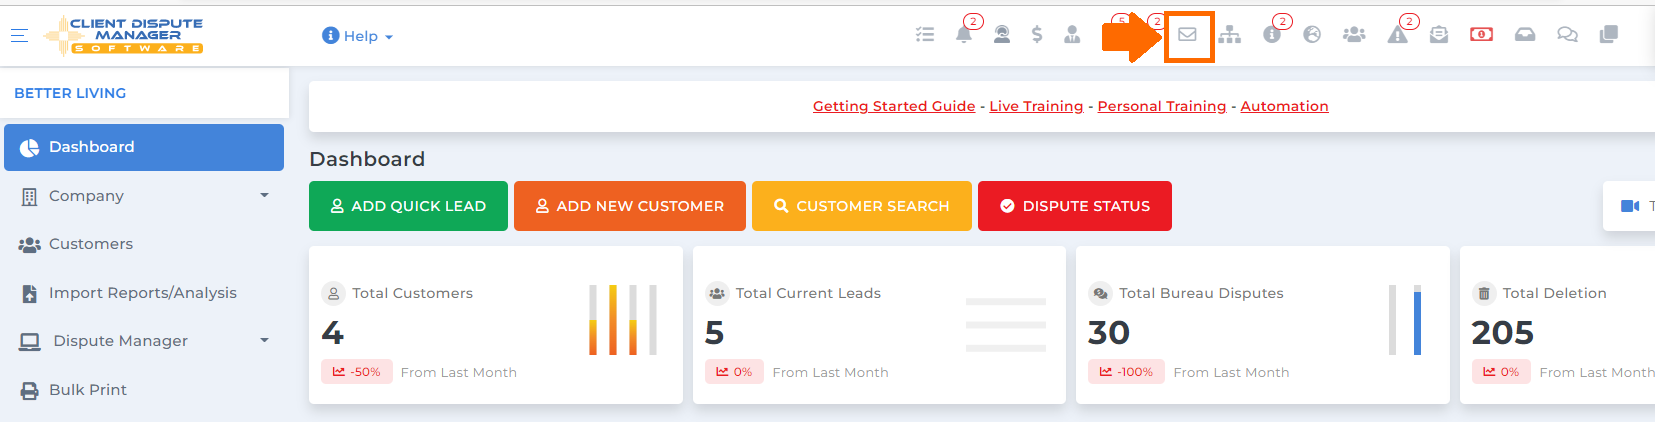Open the Live Training link
Image resolution: width=1655 pixels, height=422 pixels.
coord(1036,106)
